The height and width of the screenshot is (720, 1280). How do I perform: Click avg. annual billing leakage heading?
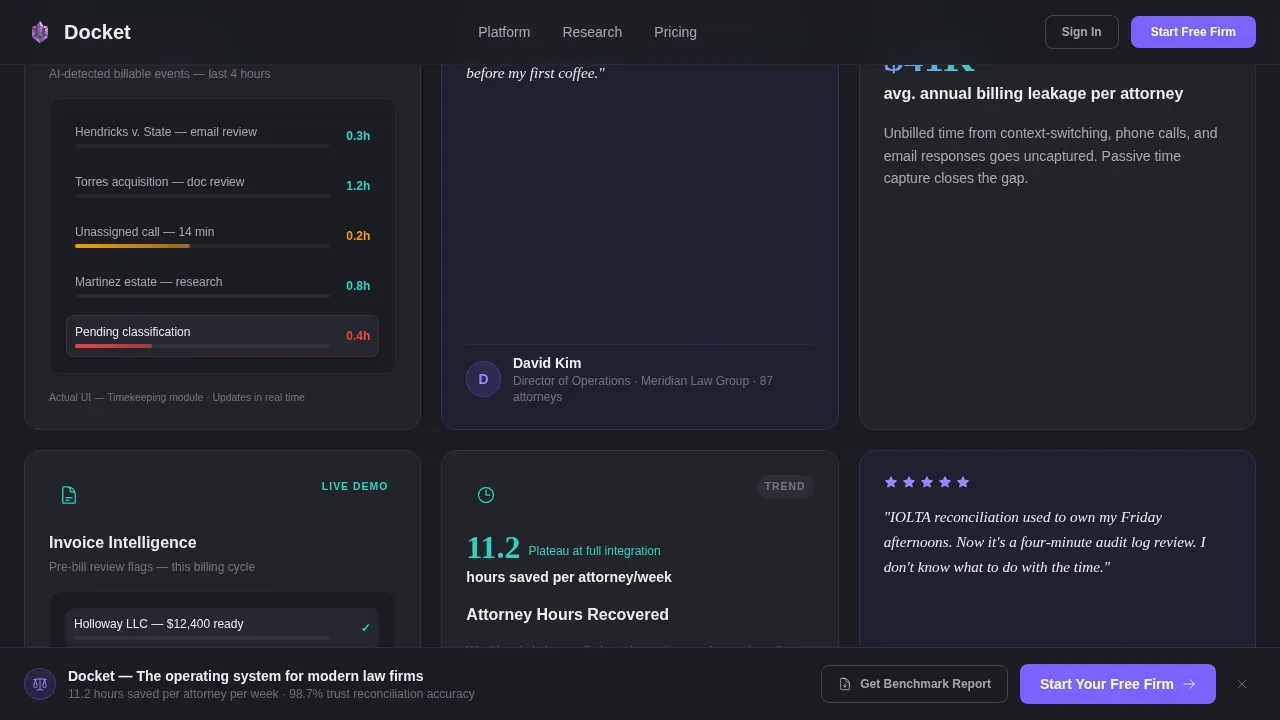tap(1033, 93)
